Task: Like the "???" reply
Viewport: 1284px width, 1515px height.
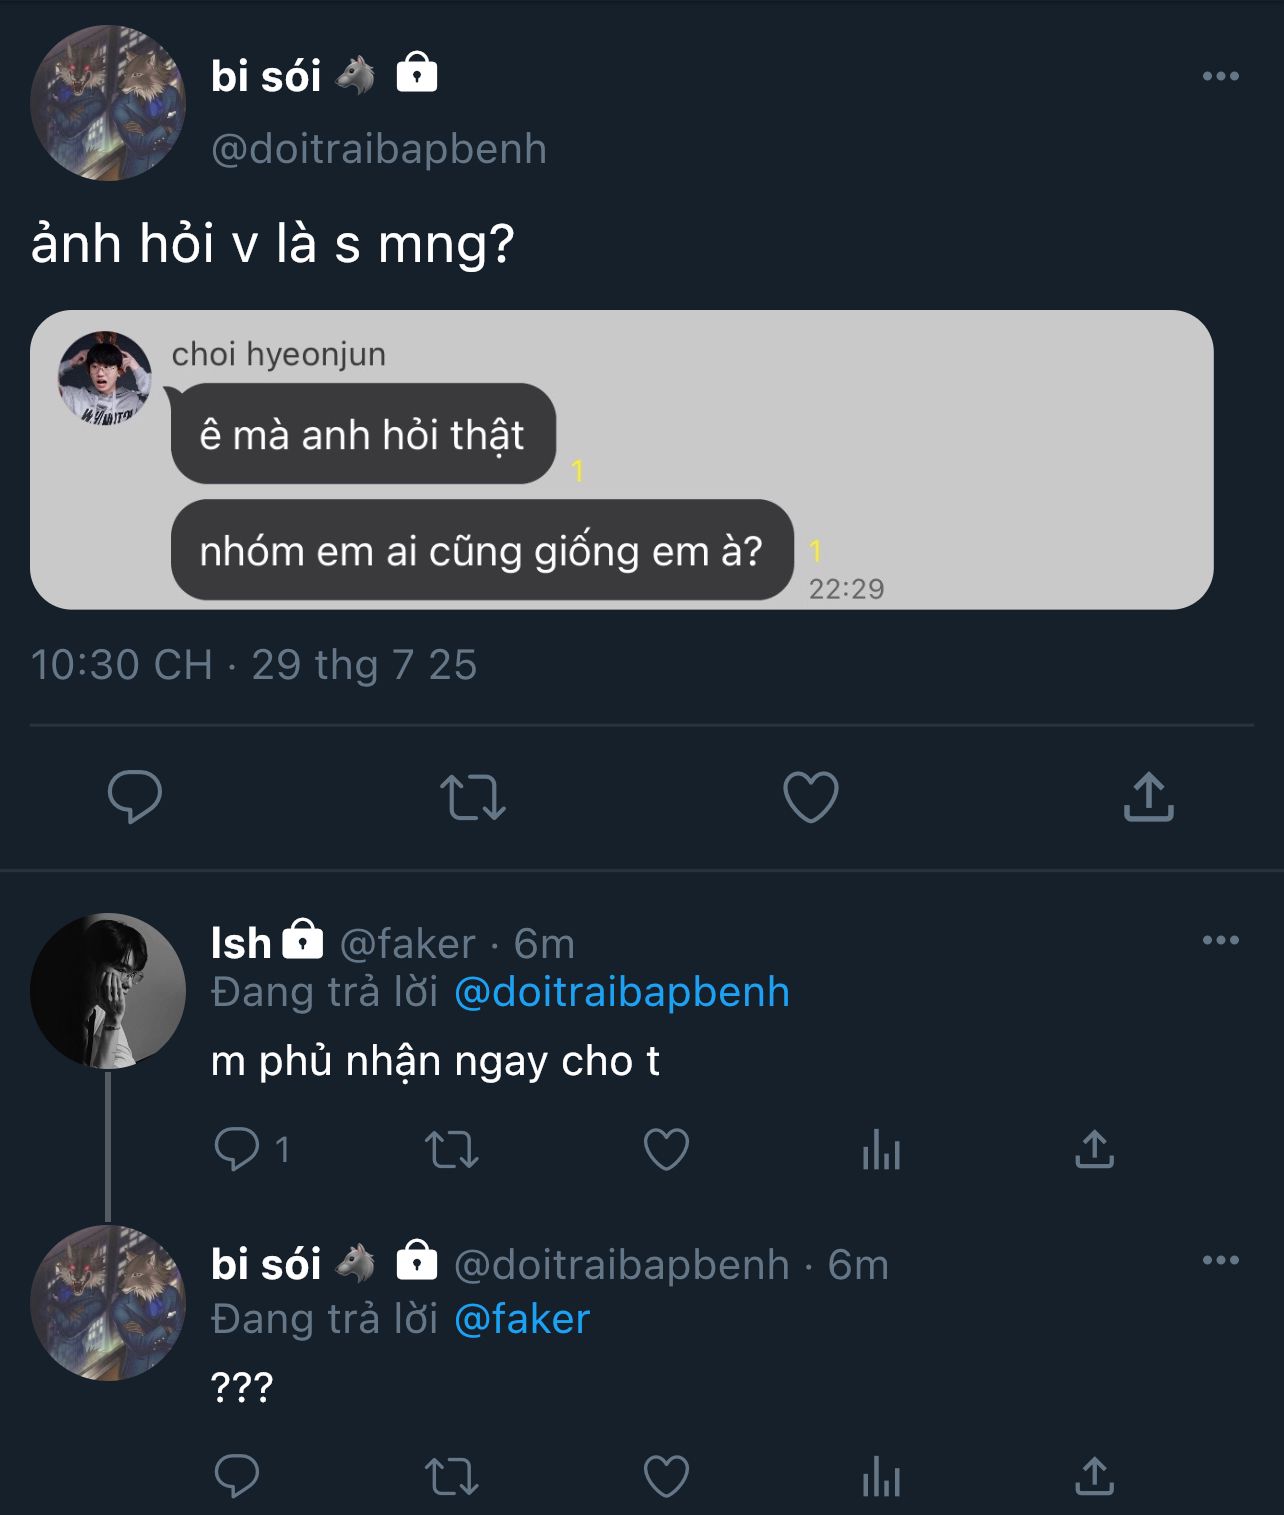Action: click(666, 1476)
